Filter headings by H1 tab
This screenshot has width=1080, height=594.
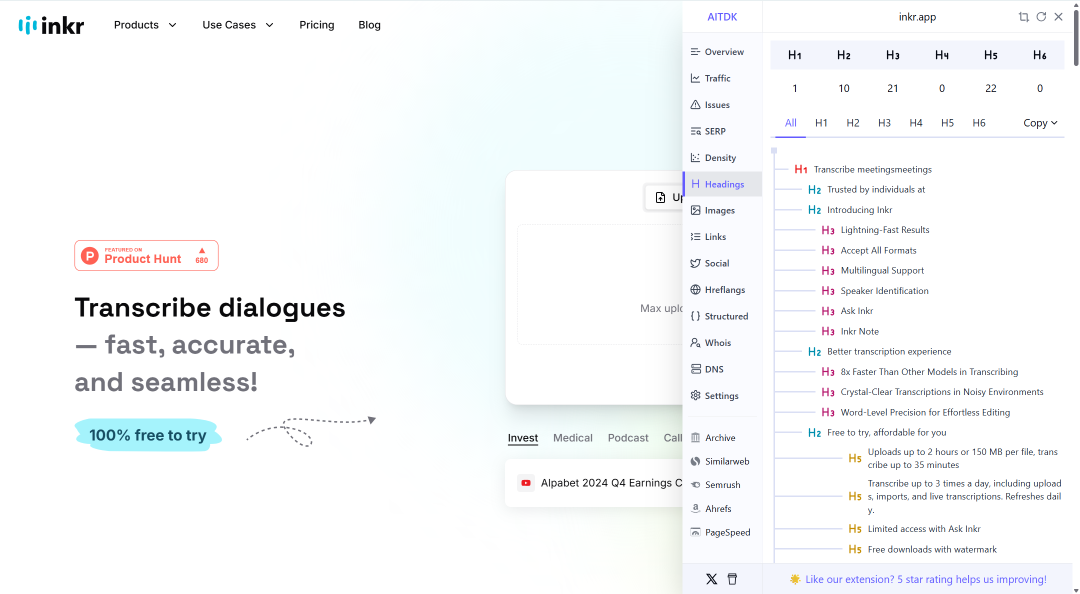821,123
